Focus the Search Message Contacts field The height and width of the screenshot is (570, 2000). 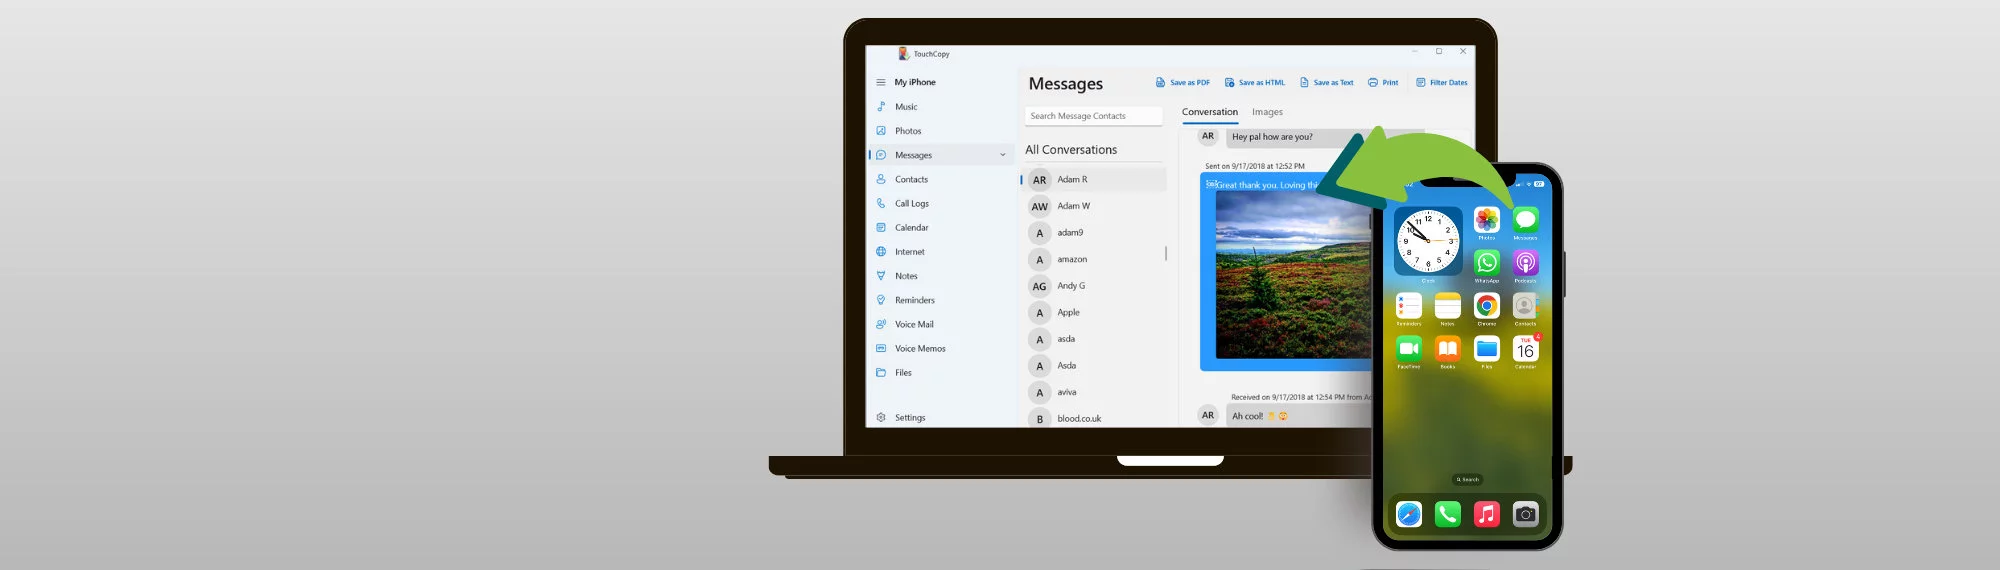click(x=1094, y=116)
